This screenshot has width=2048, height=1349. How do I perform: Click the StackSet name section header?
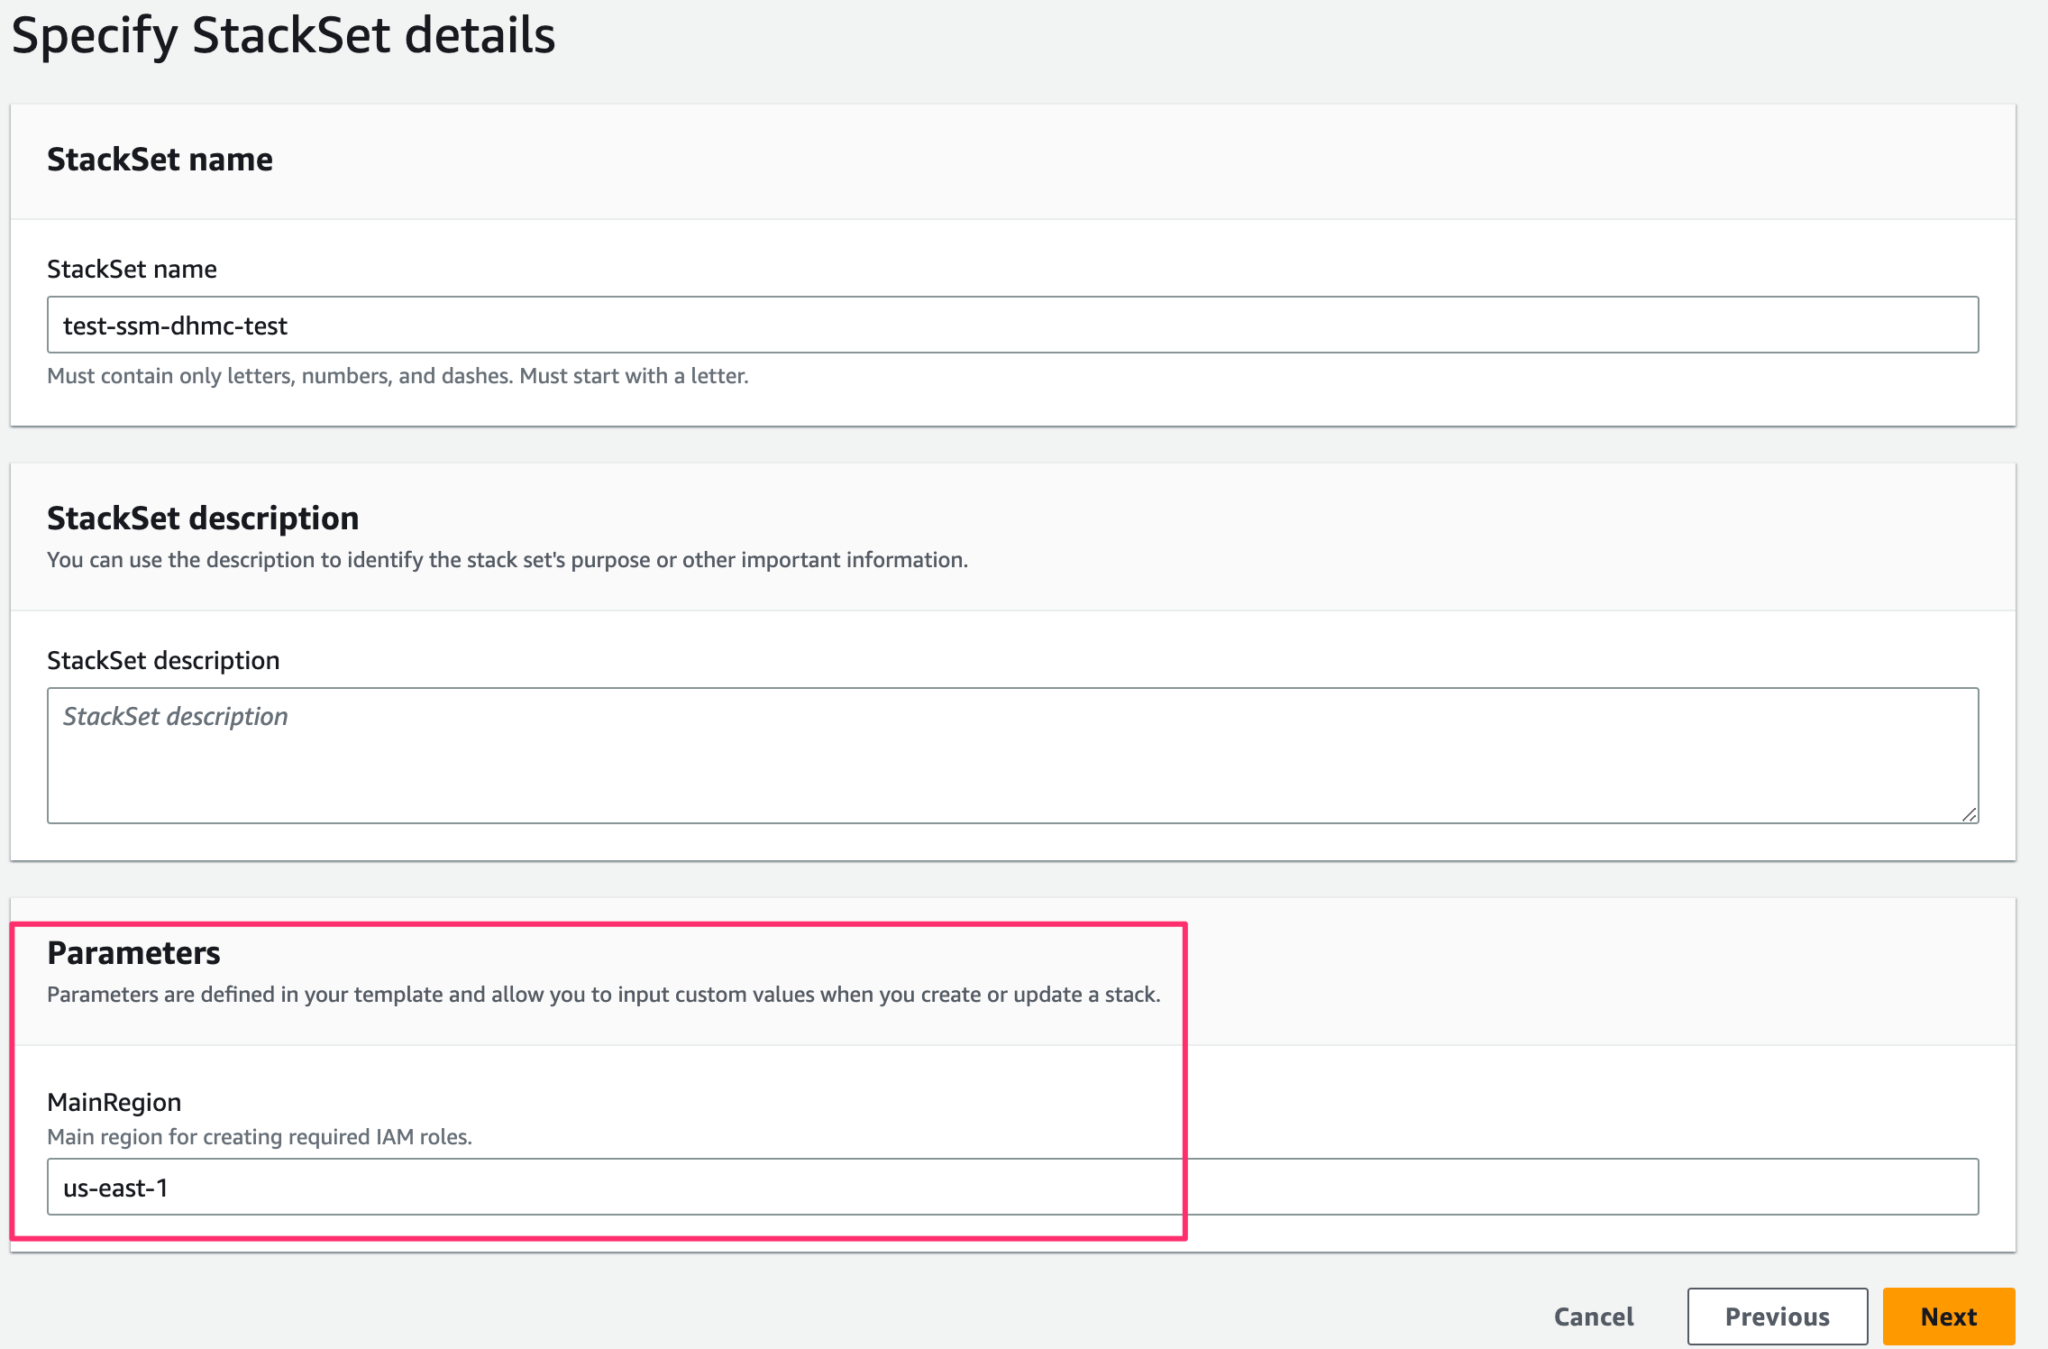tap(160, 158)
